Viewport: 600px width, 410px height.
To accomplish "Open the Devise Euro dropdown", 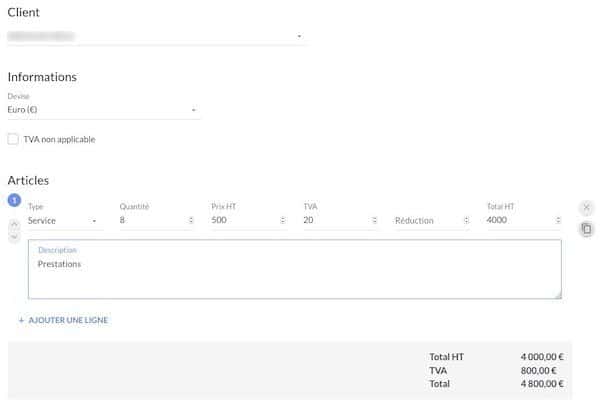I will (103, 110).
